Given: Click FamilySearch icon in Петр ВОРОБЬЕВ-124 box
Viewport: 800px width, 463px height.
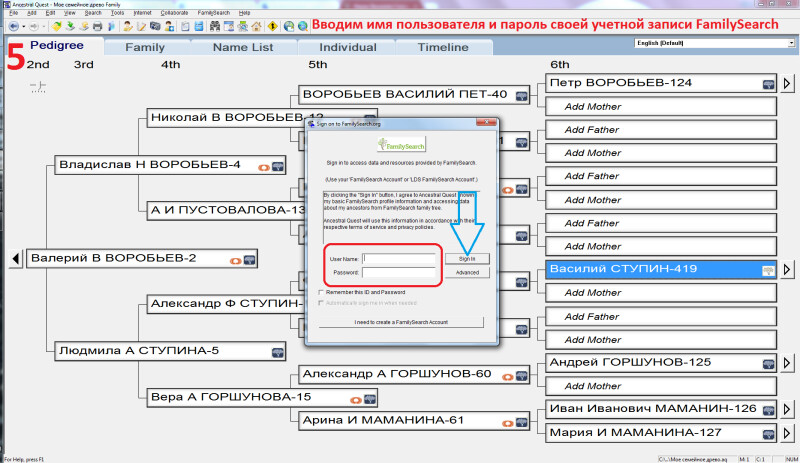Looking at the screenshot, I should (x=768, y=84).
